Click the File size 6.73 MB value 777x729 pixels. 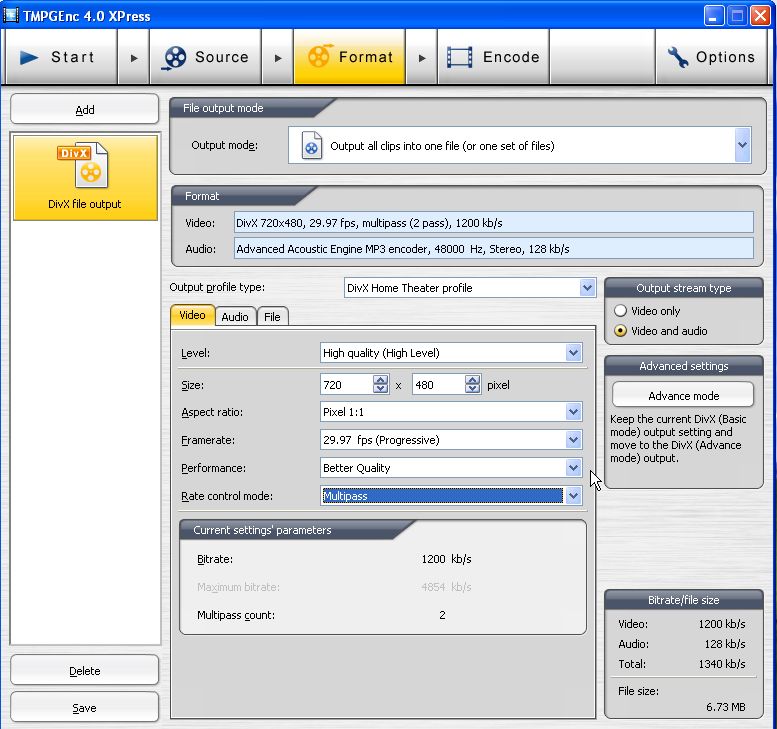click(x=725, y=707)
